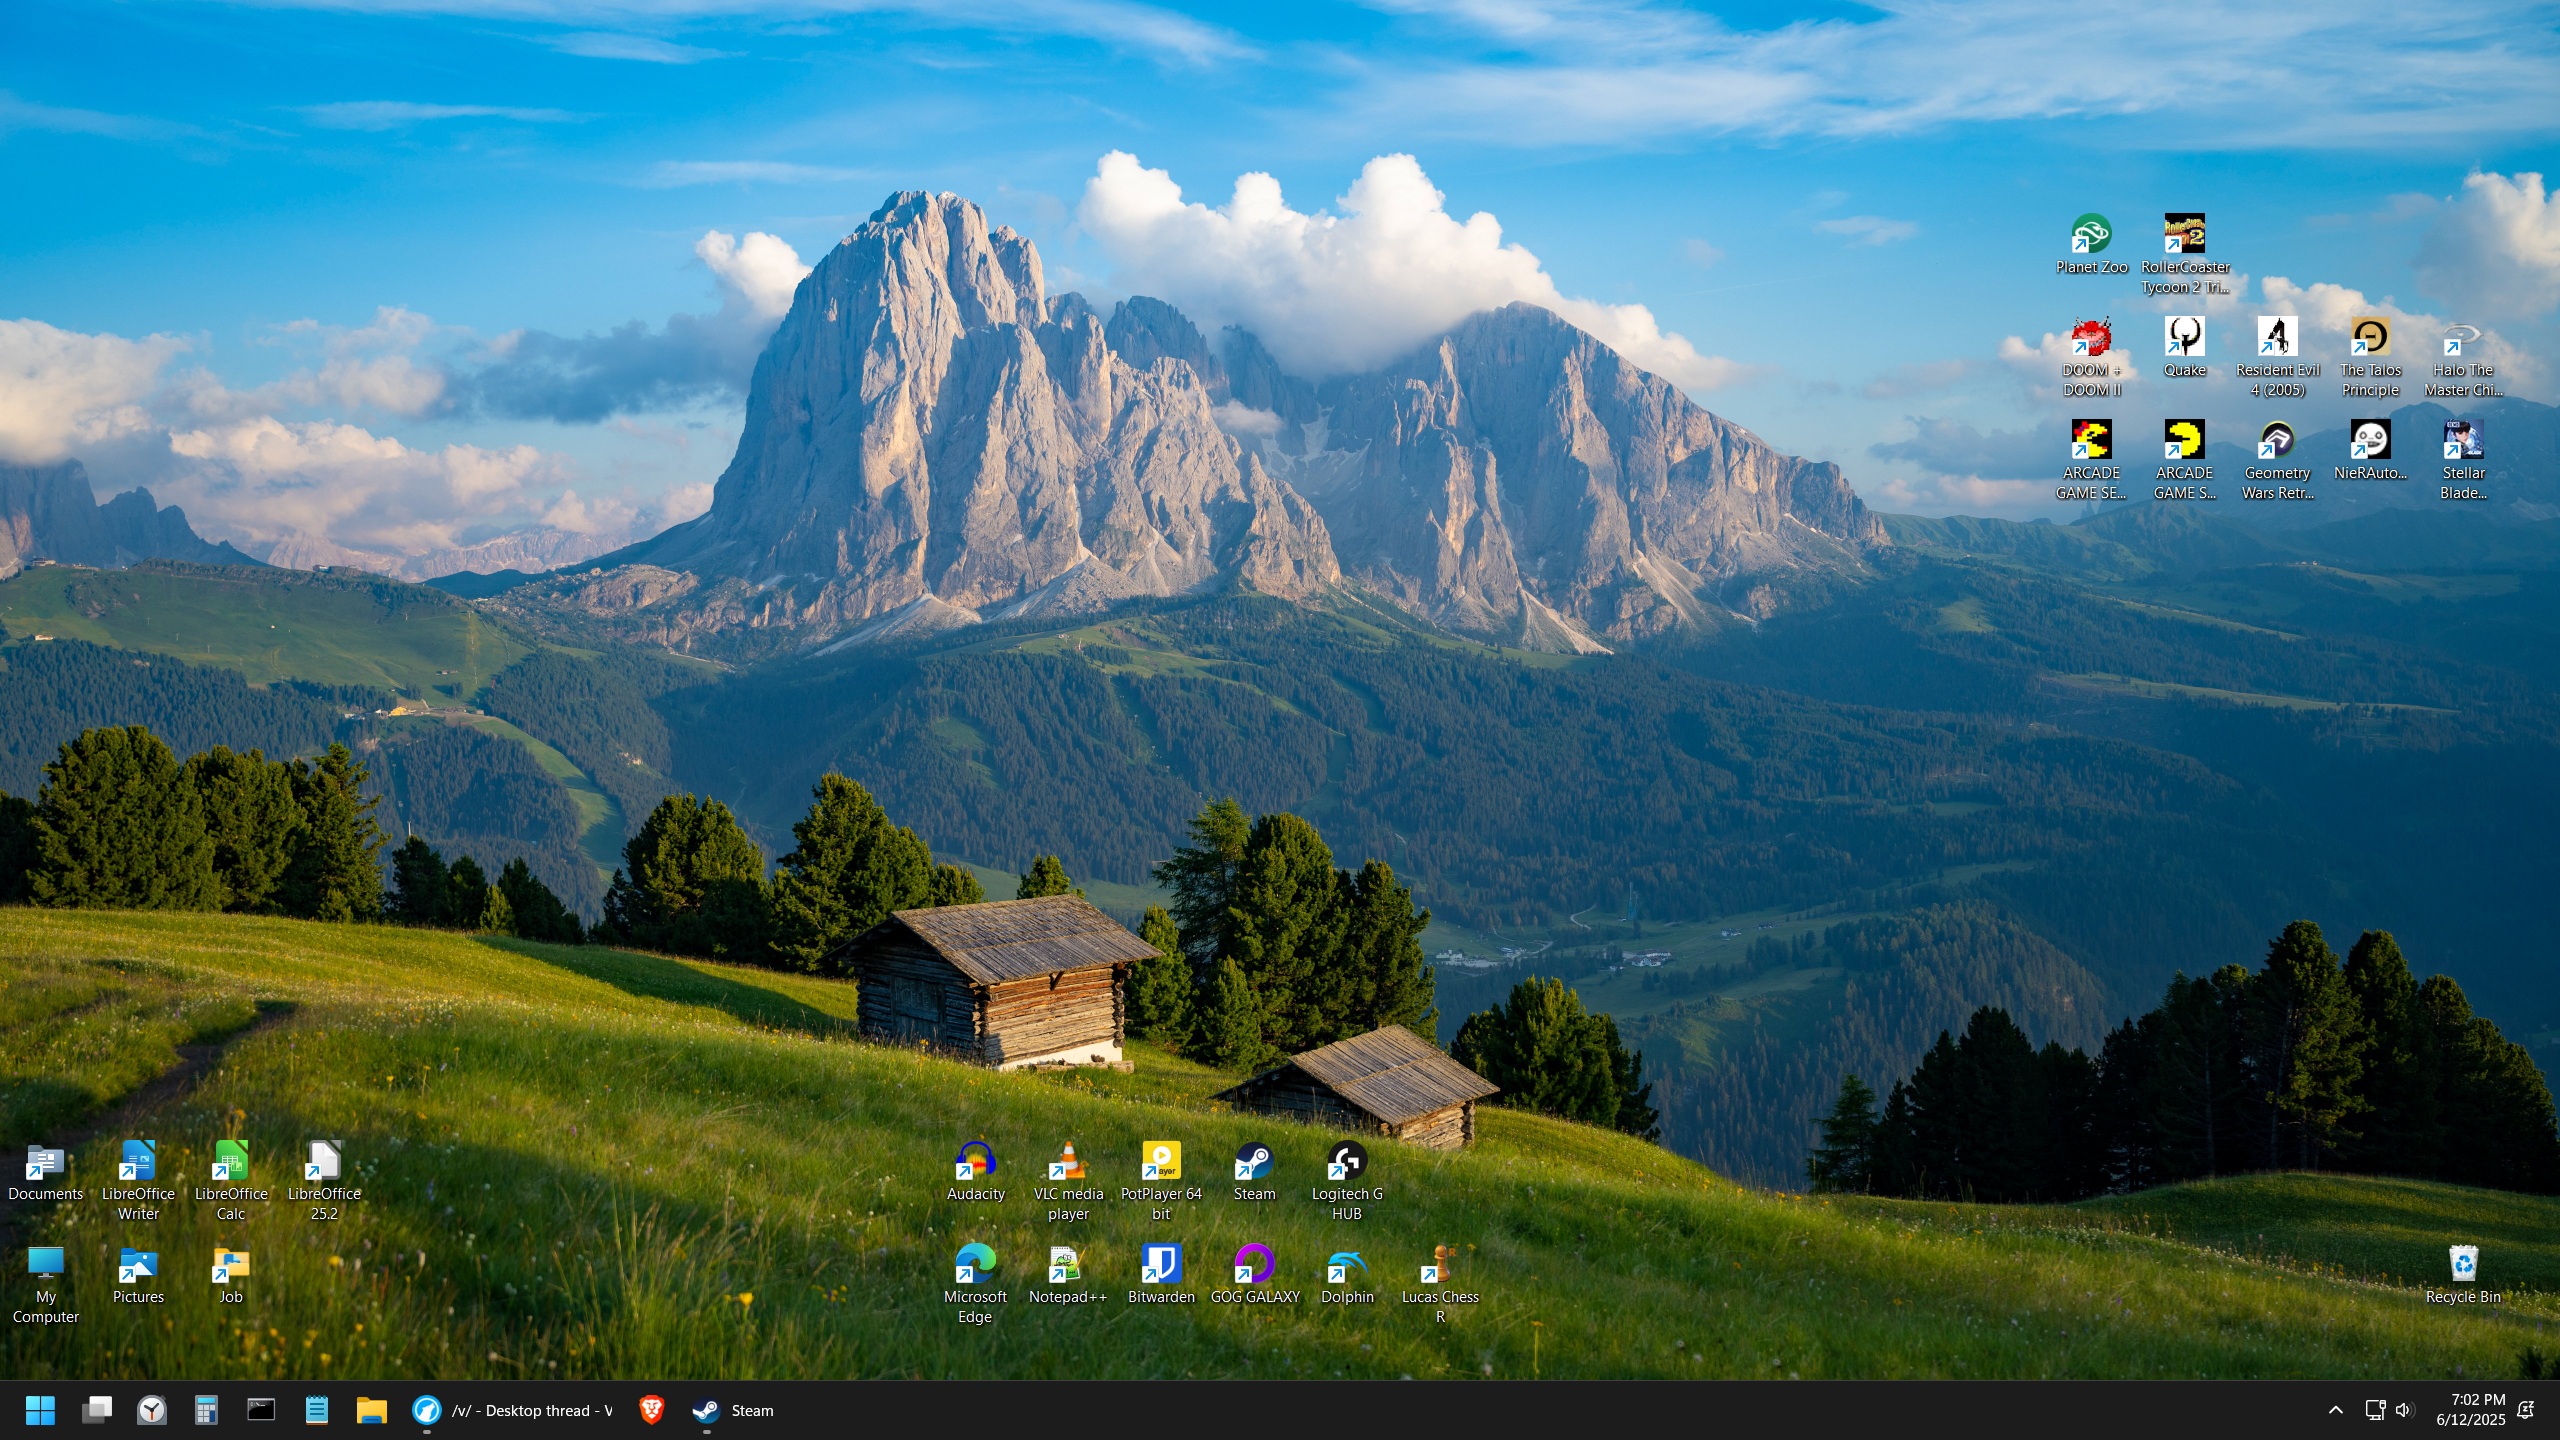Select the ARCADE GAME SE... Ms. Pac-Man icon
The height and width of the screenshot is (1440, 2560).
2091,460
